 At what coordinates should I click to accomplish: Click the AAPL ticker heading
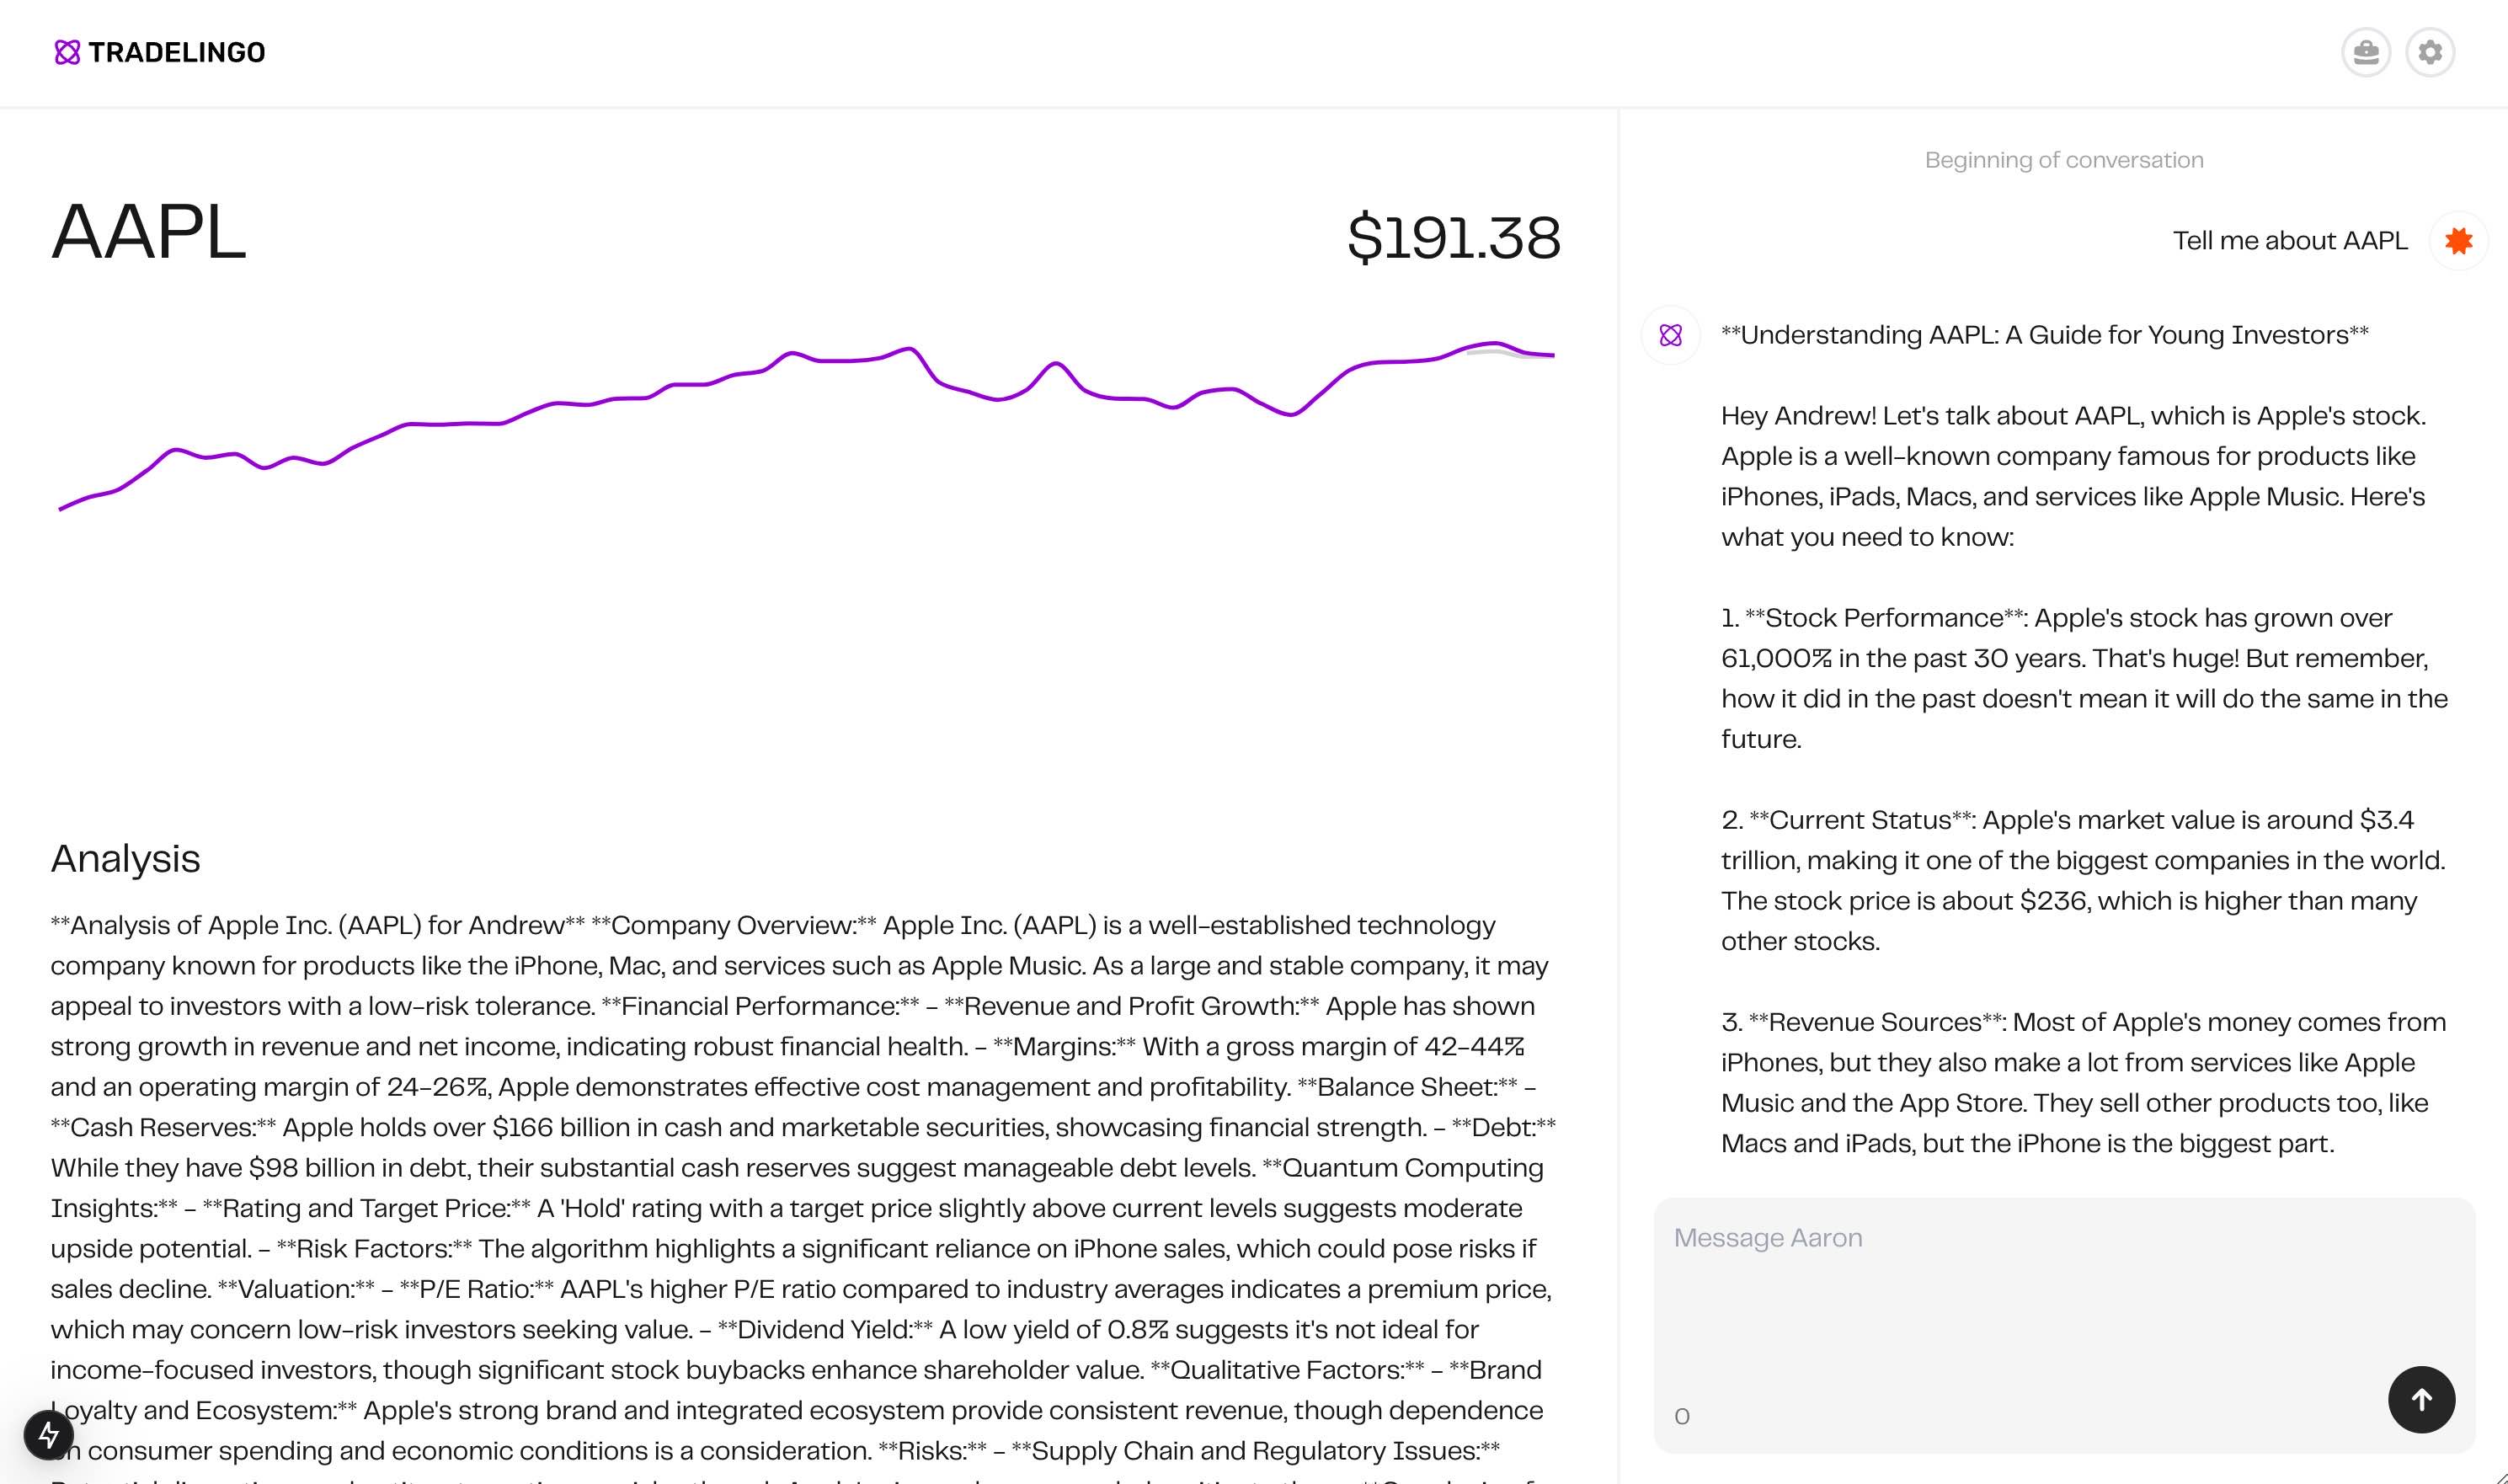148,233
